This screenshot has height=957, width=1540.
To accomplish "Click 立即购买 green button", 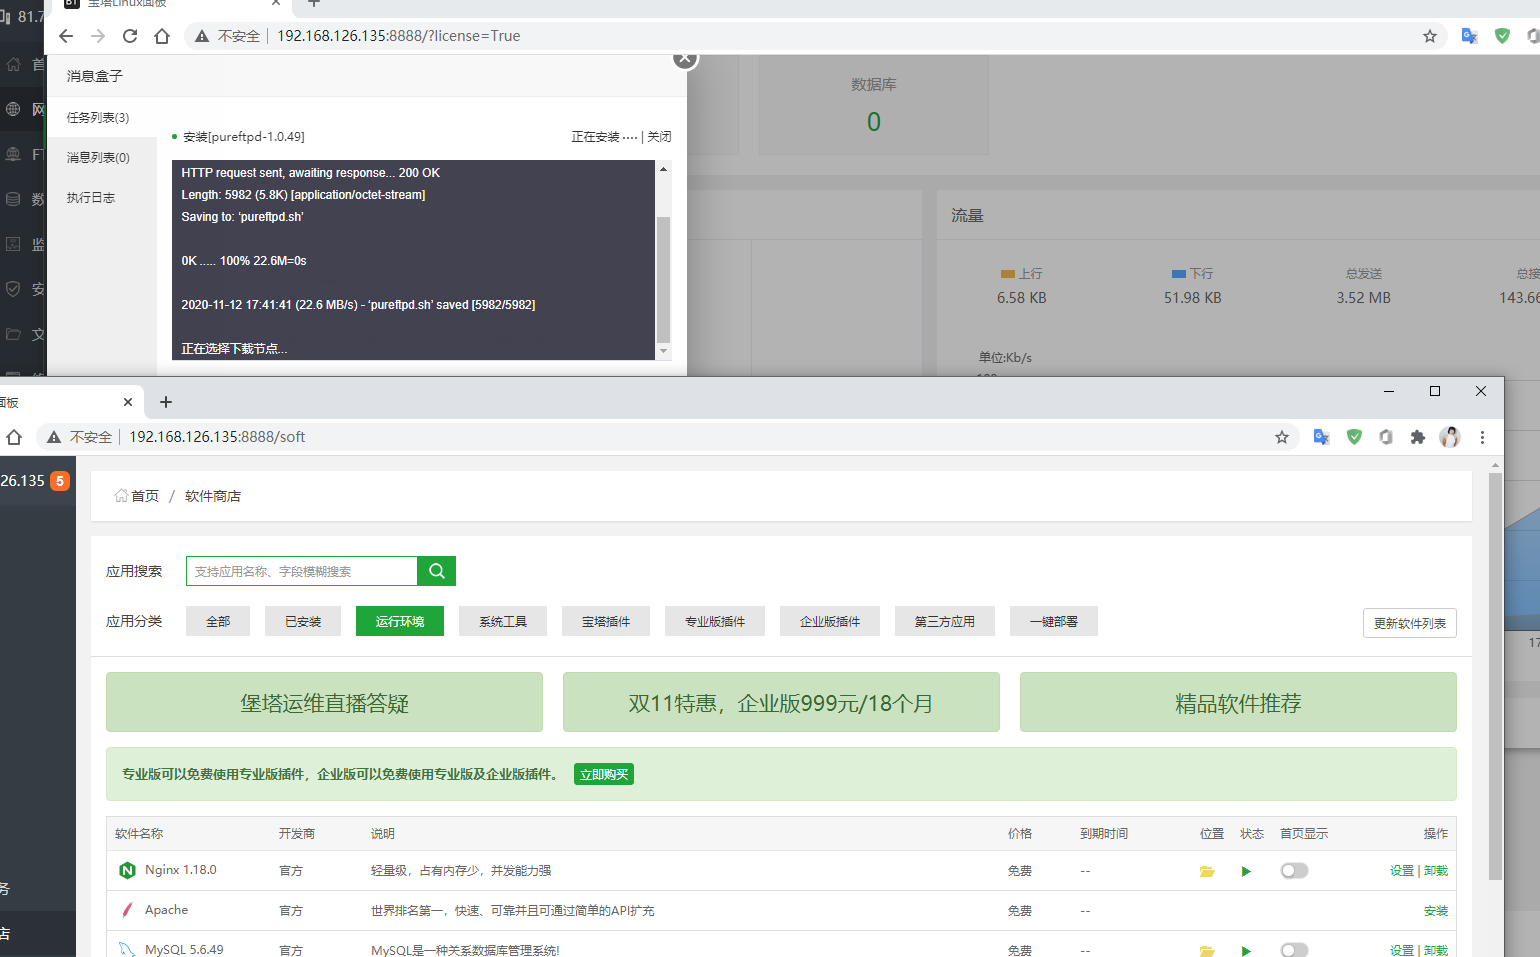I will 604,774.
